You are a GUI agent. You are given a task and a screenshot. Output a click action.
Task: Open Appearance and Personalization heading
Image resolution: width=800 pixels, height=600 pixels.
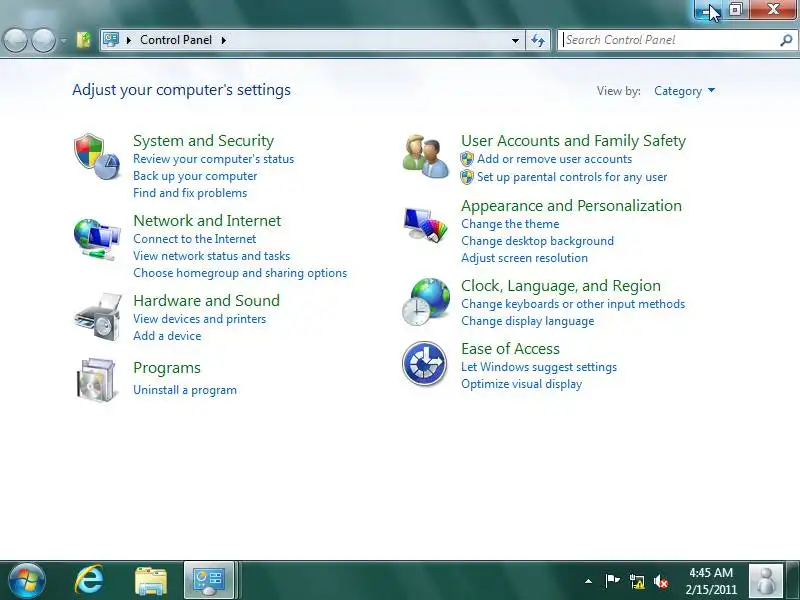pyautogui.click(x=571, y=205)
